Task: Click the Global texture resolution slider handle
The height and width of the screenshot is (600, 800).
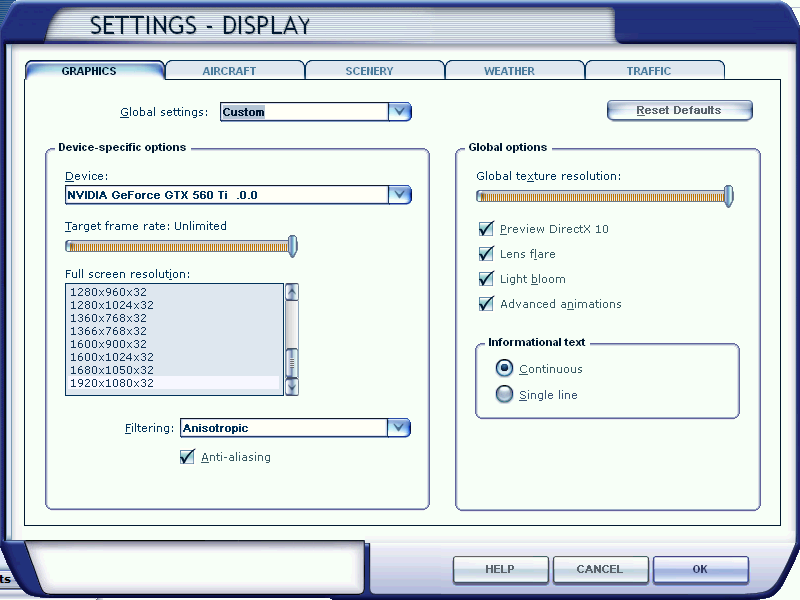Action: pyautogui.click(x=729, y=196)
